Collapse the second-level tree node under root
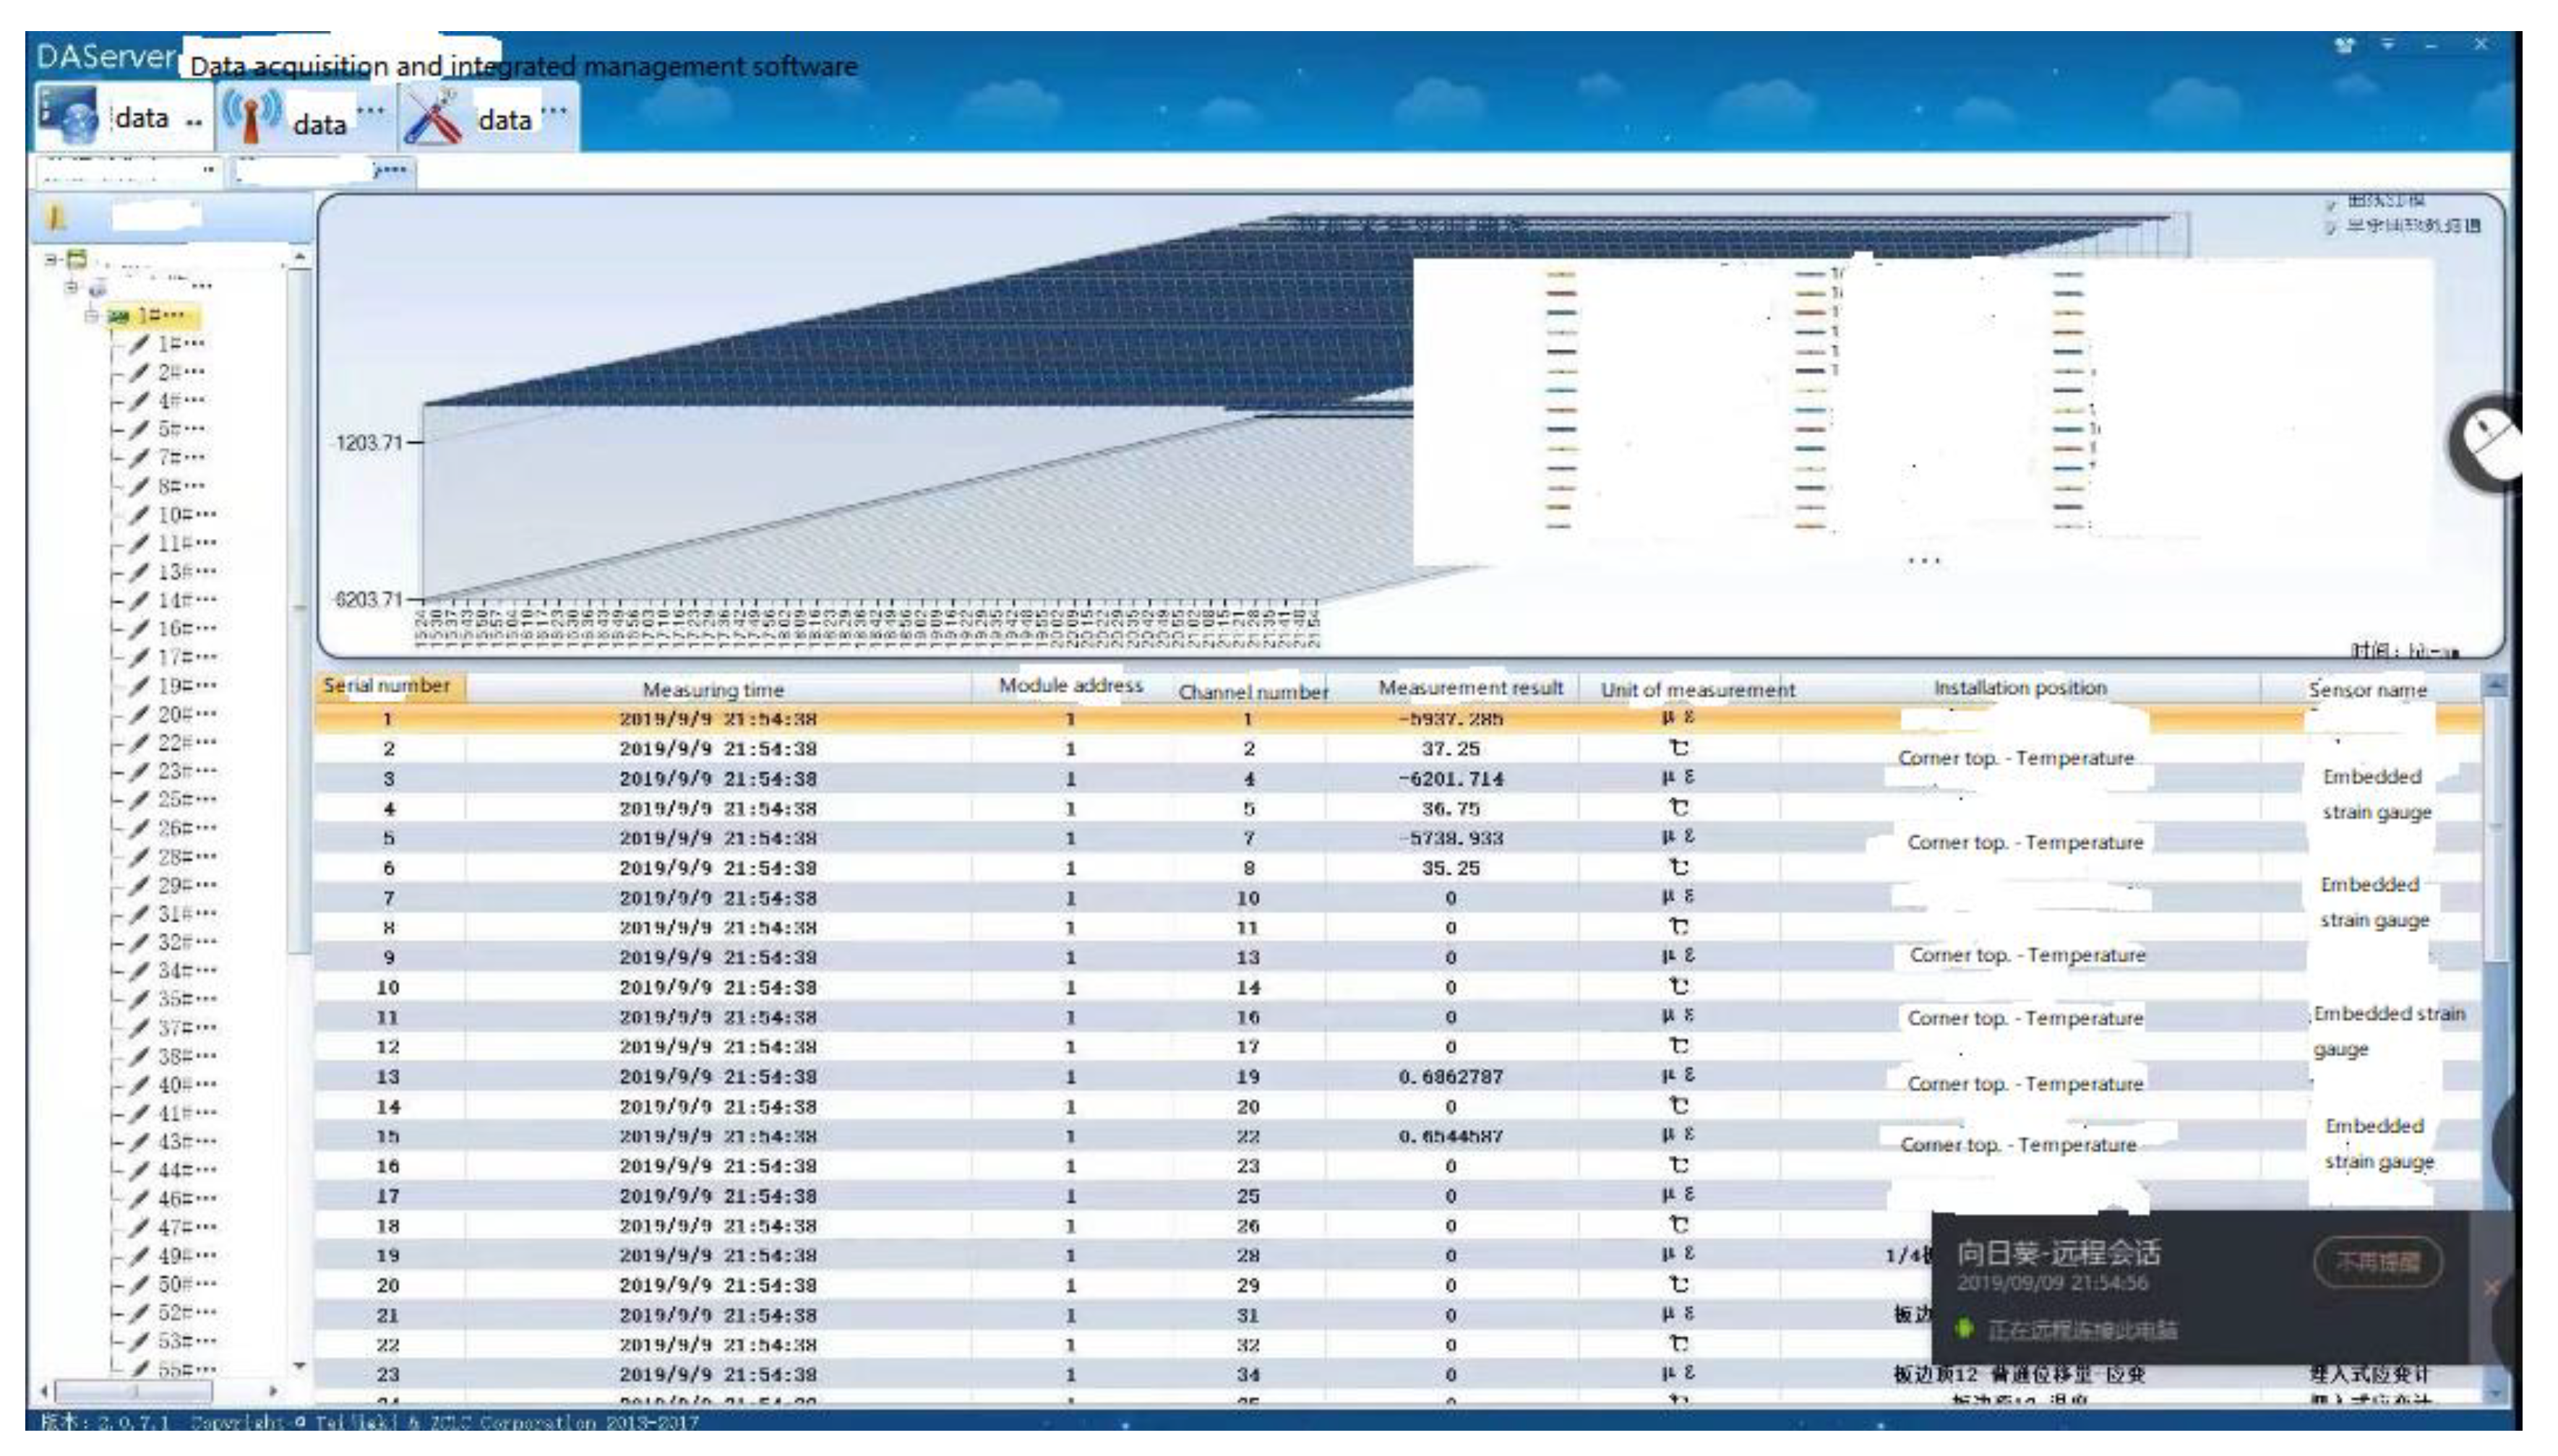 [x=71, y=288]
